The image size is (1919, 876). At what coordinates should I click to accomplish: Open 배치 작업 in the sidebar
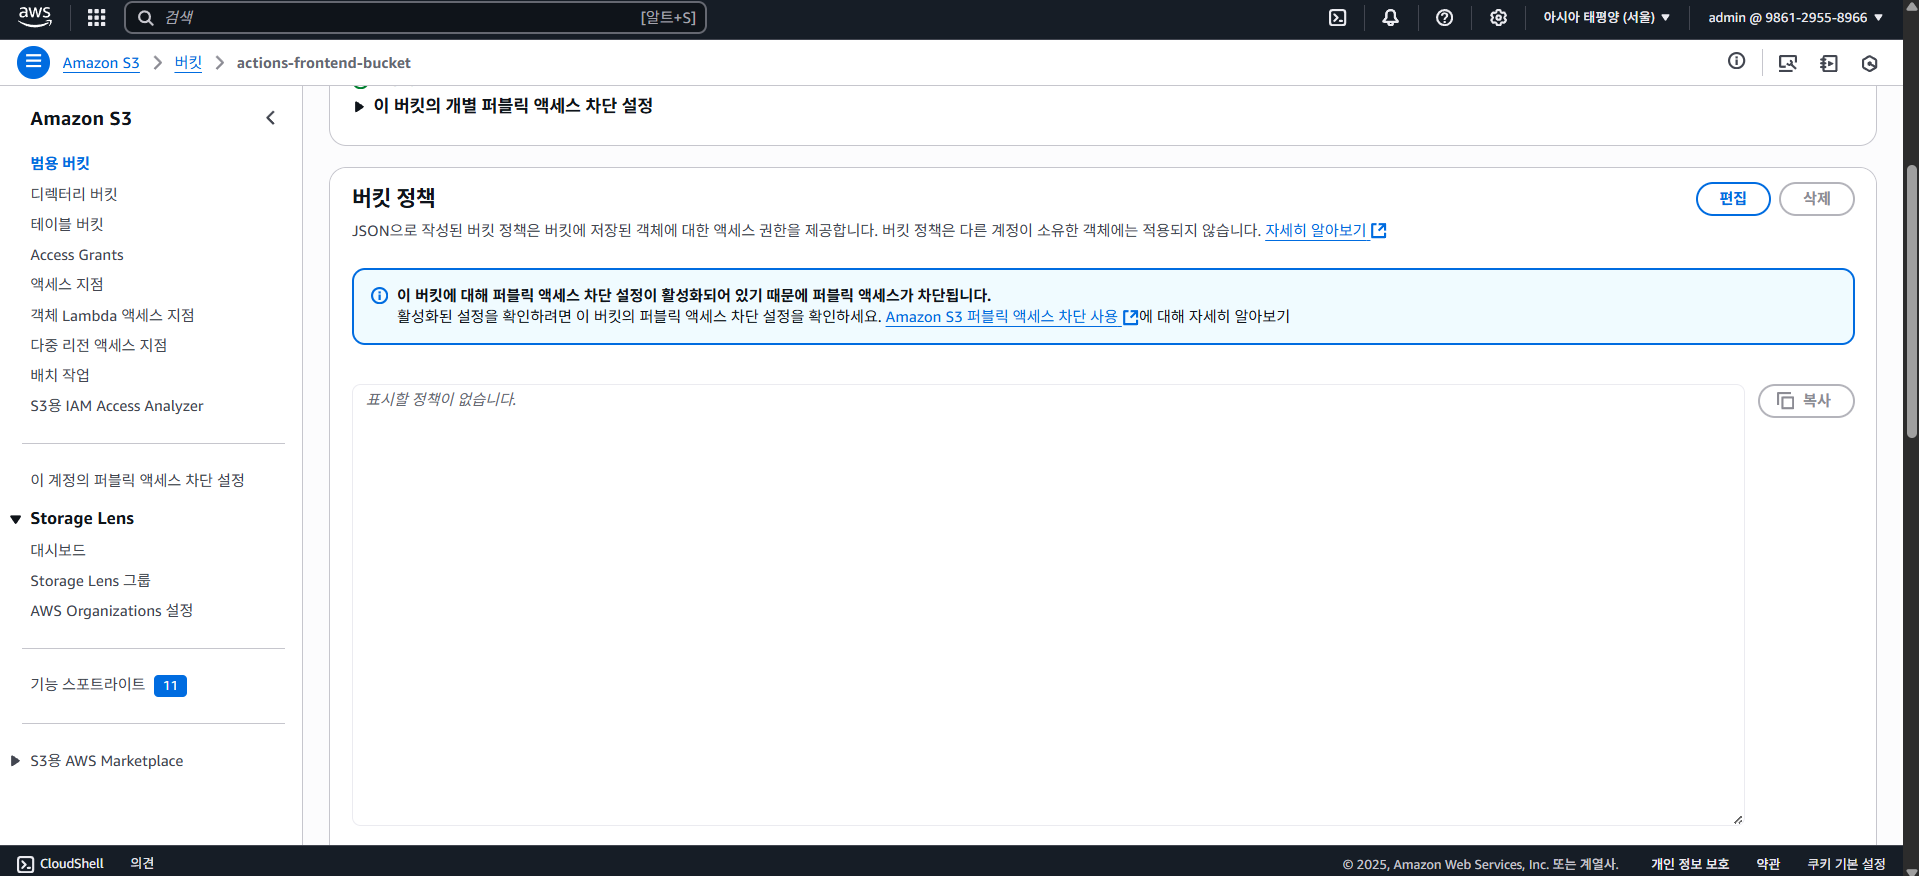point(60,375)
